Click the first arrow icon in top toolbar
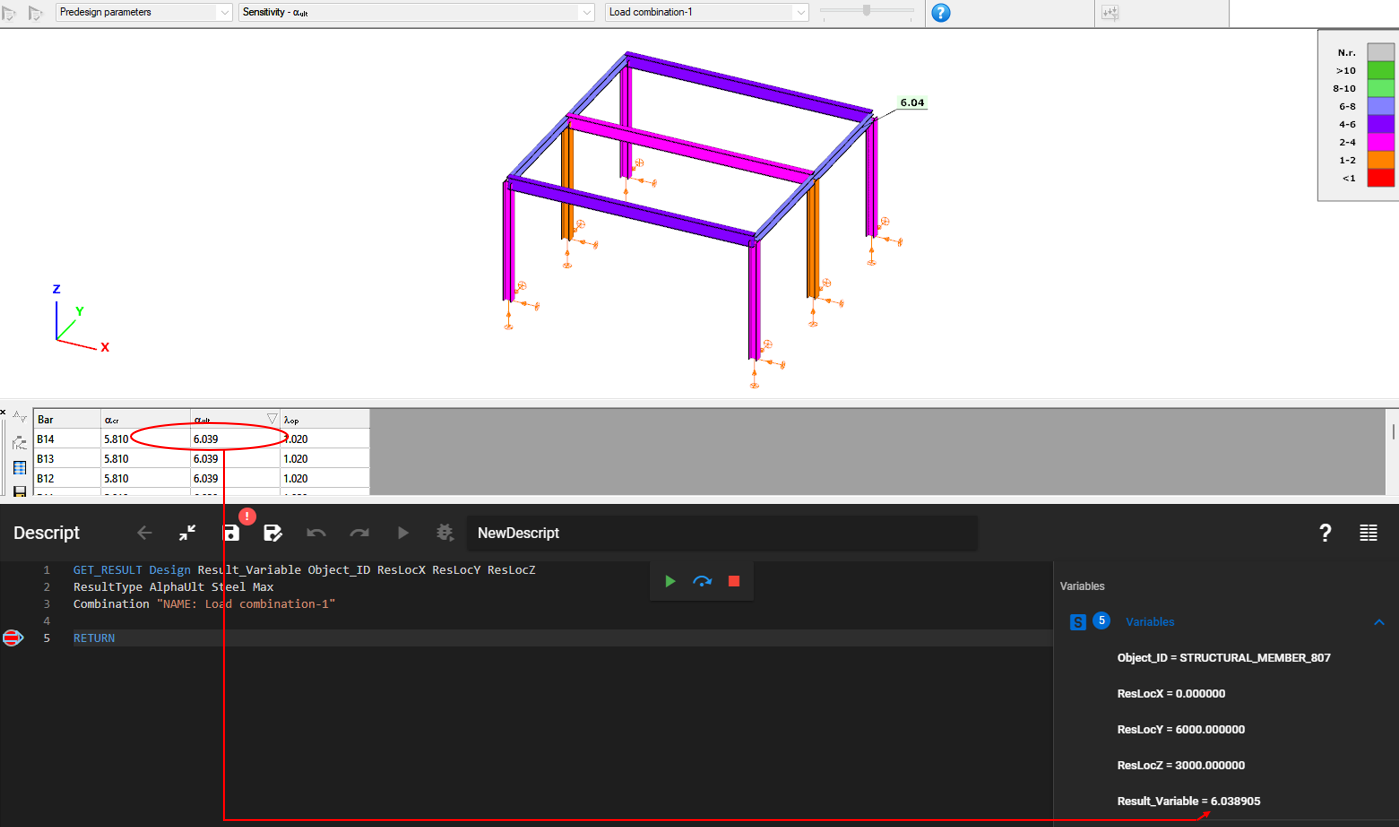The height and width of the screenshot is (827, 1399). 10,13
